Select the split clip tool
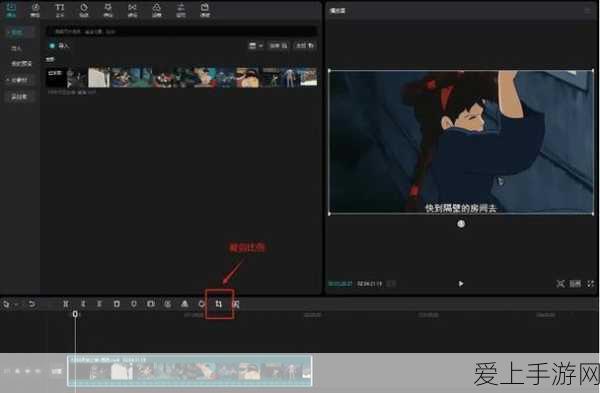This screenshot has height=393, width=600. [x=66, y=304]
